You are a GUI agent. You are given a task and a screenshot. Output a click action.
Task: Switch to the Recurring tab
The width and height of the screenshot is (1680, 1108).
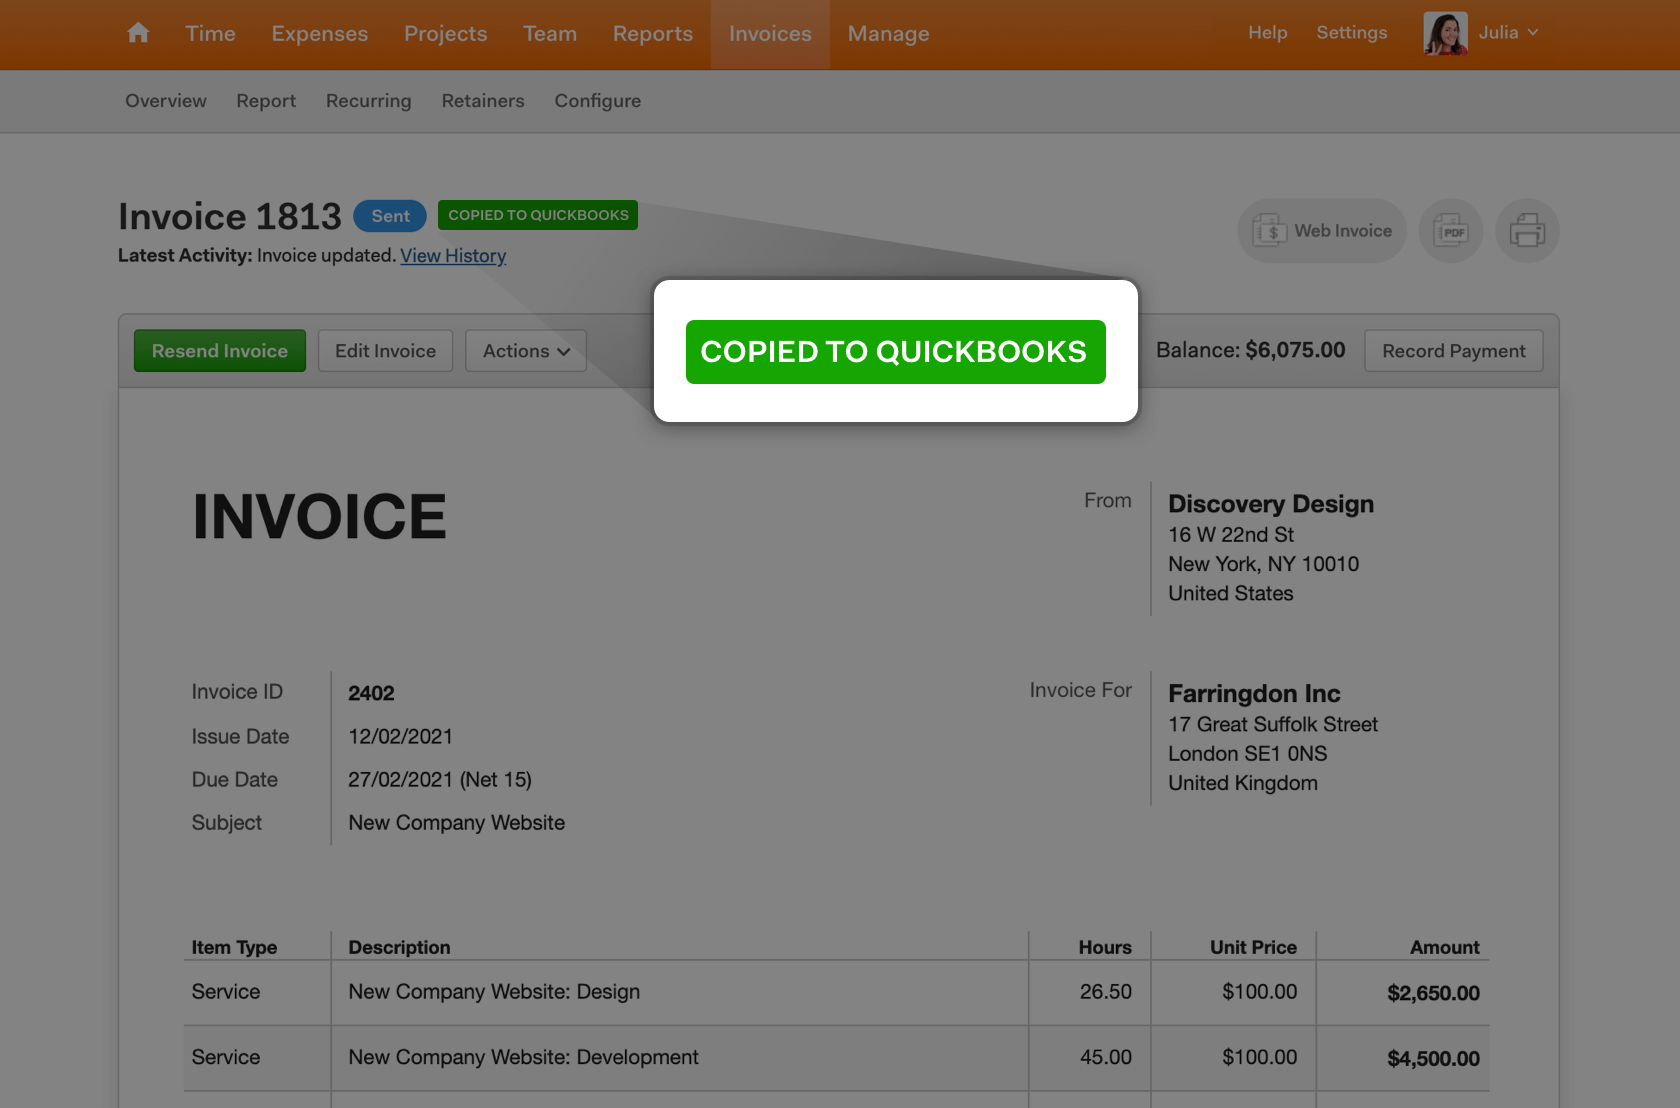coord(368,101)
